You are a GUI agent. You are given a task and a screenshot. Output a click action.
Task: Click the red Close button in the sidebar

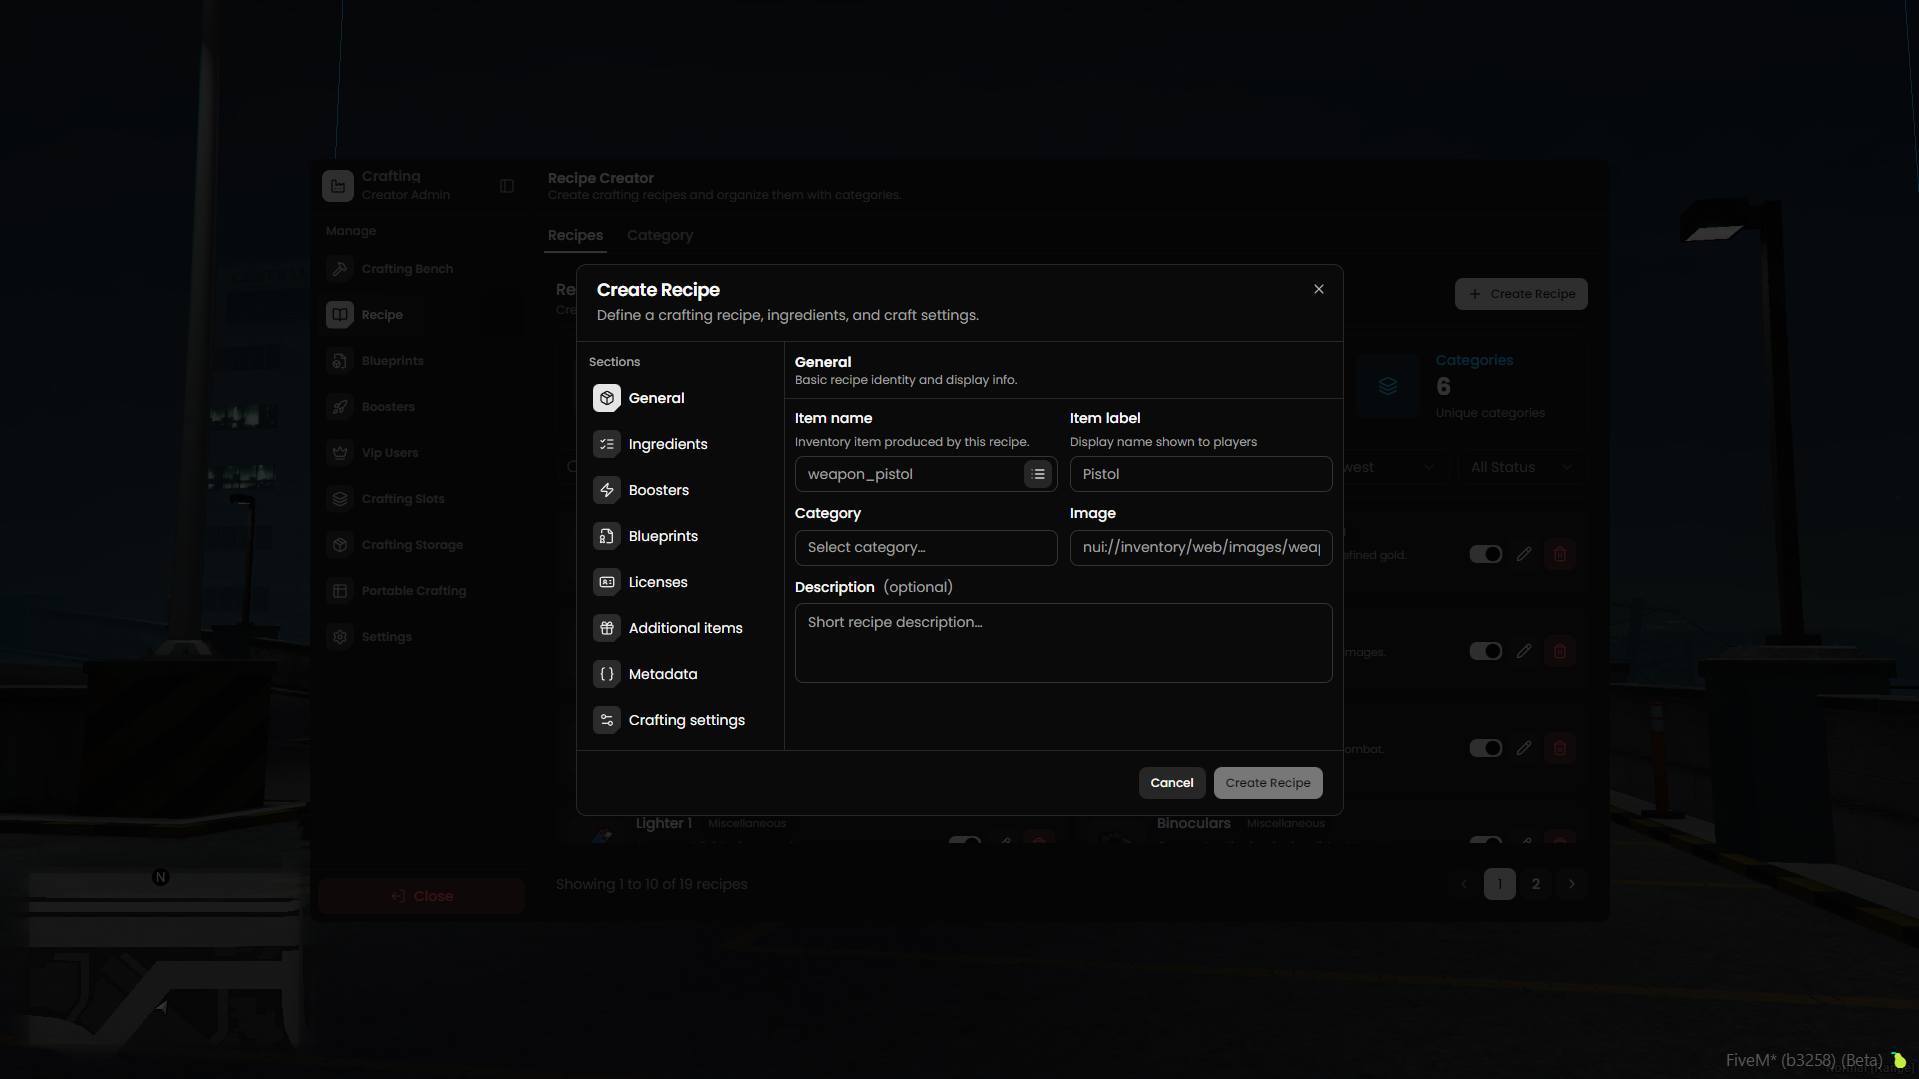point(422,896)
